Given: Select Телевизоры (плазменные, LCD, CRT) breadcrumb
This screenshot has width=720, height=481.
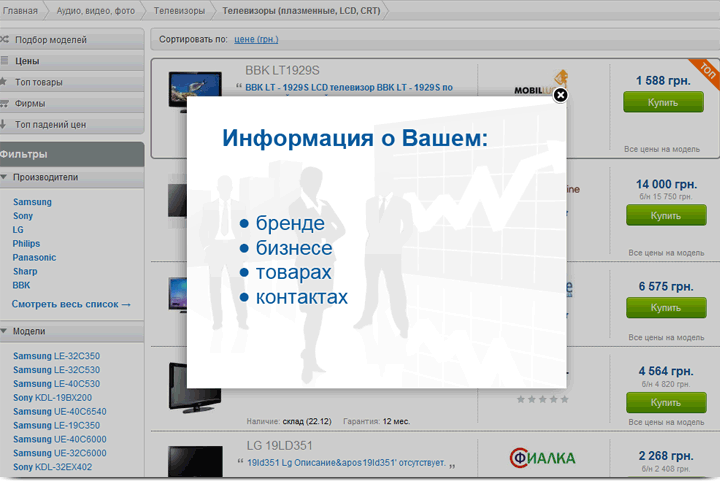Looking at the screenshot, I should click(x=301, y=11).
